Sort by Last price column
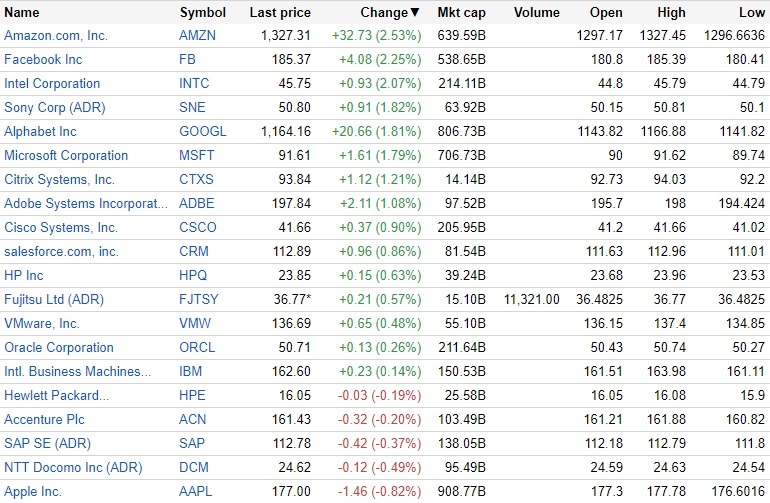This screenshot has width=770, height=503. [x=280, y=13]
